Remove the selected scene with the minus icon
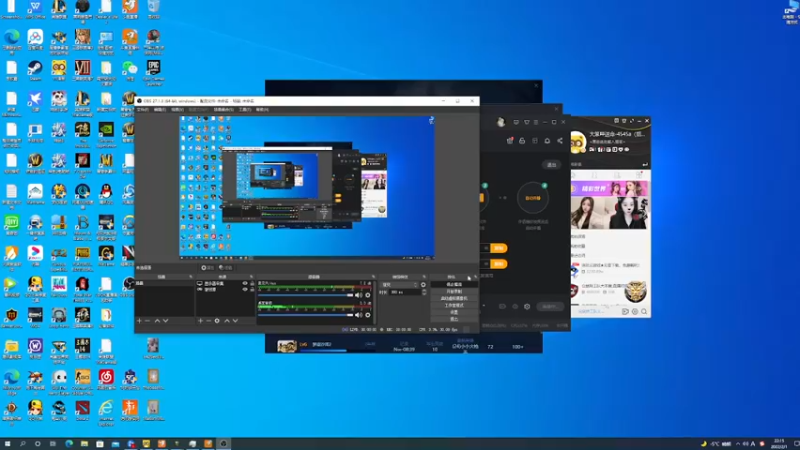 (147, 321)
